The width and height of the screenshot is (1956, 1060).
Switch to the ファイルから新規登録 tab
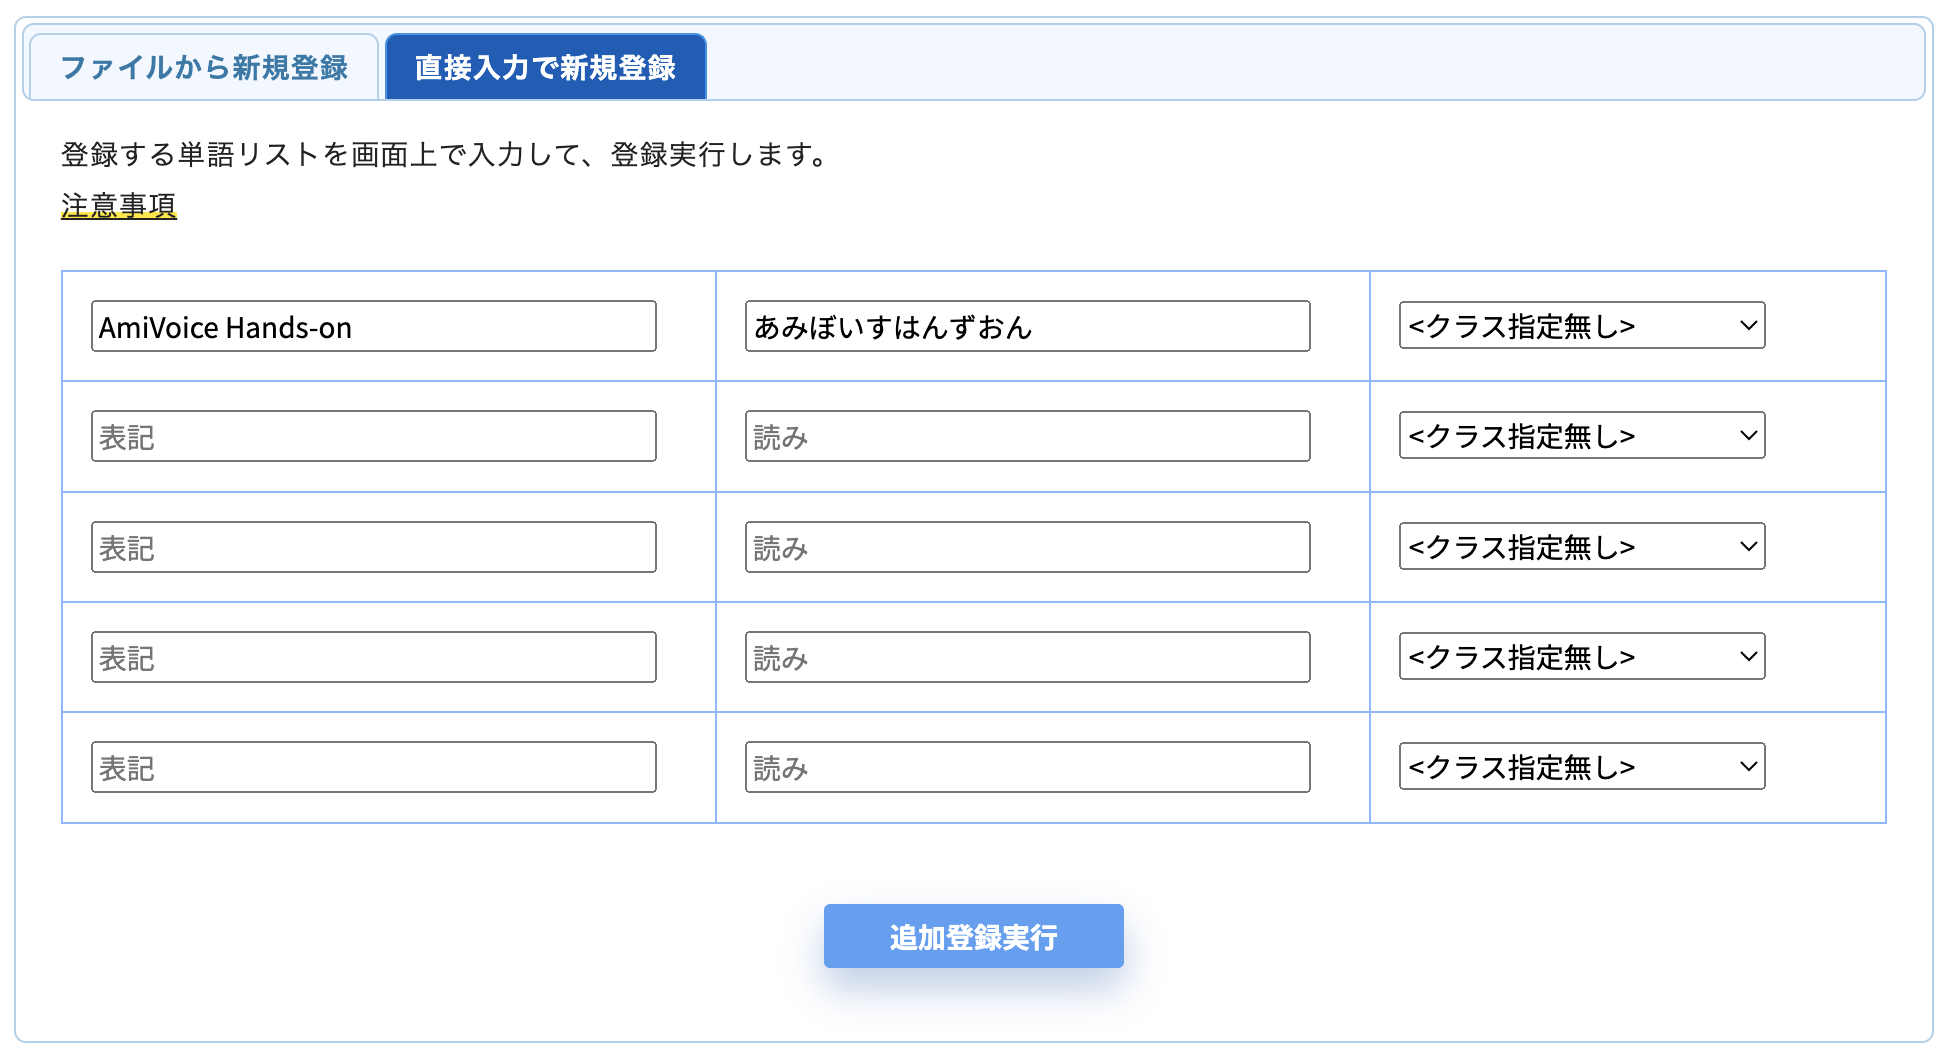[x=204, y=67]
